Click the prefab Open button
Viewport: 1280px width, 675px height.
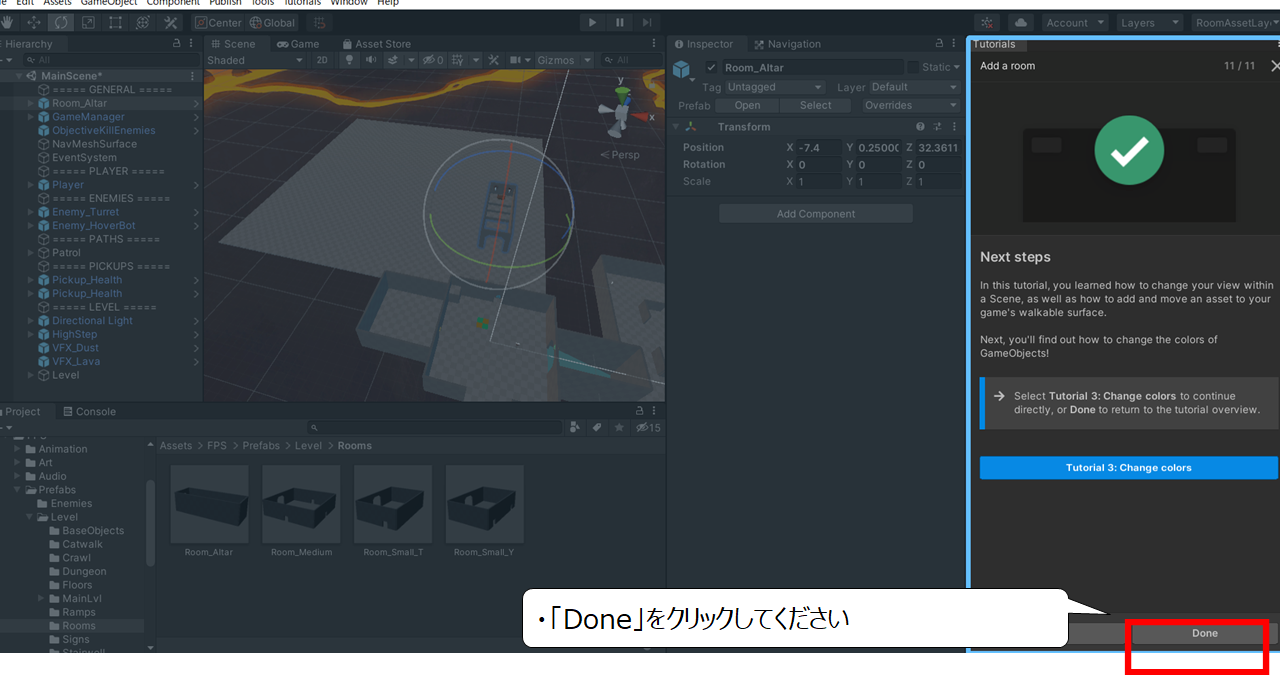747,105
